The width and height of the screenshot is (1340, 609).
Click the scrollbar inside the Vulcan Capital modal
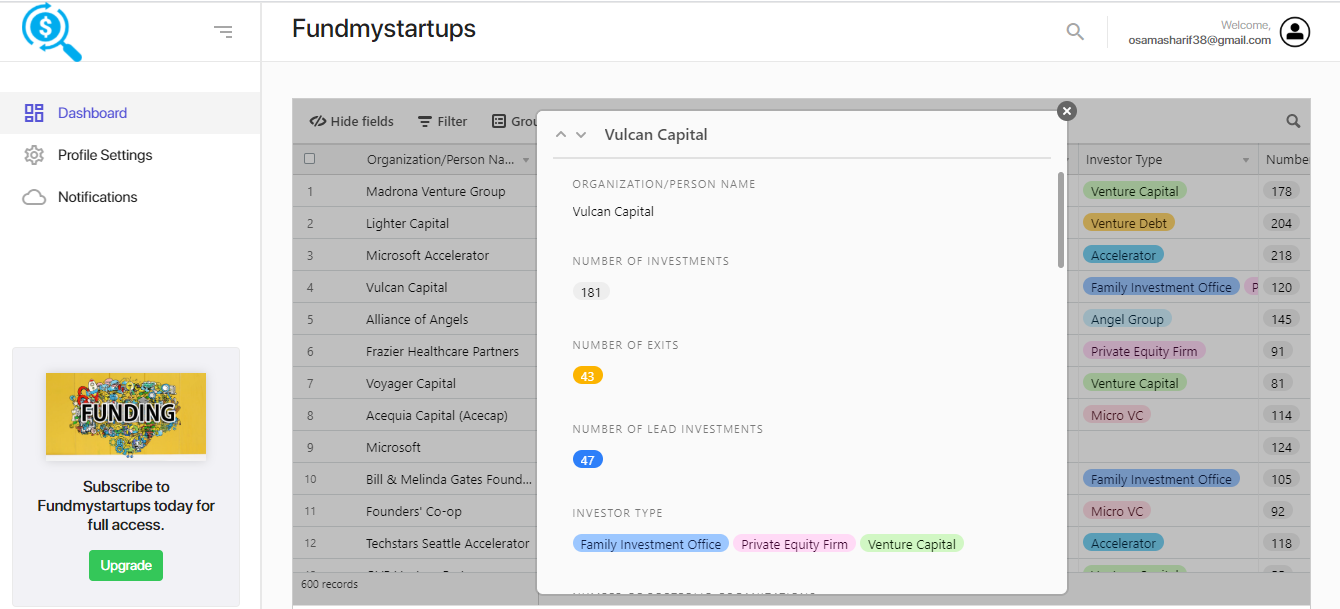pyautogui.click(x=1060, y=220)
